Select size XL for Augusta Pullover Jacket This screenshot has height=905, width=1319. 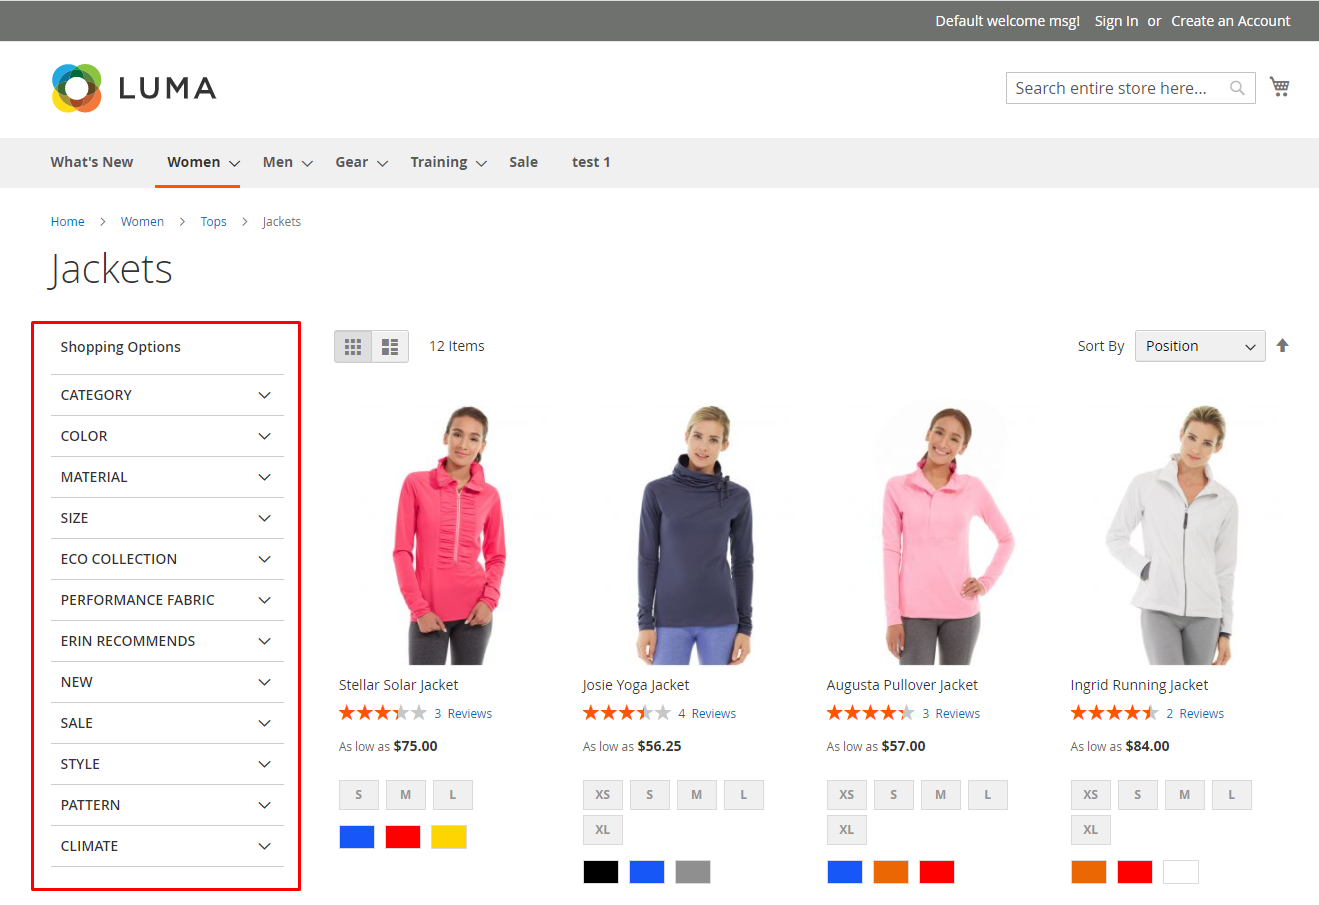coord(846,830)
